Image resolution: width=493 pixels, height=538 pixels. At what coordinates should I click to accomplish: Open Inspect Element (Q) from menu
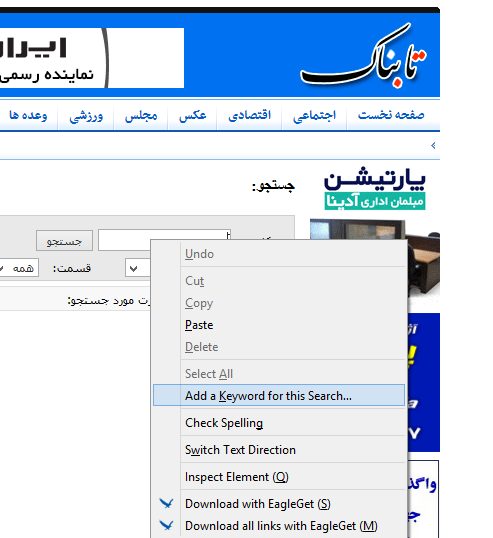237,477
